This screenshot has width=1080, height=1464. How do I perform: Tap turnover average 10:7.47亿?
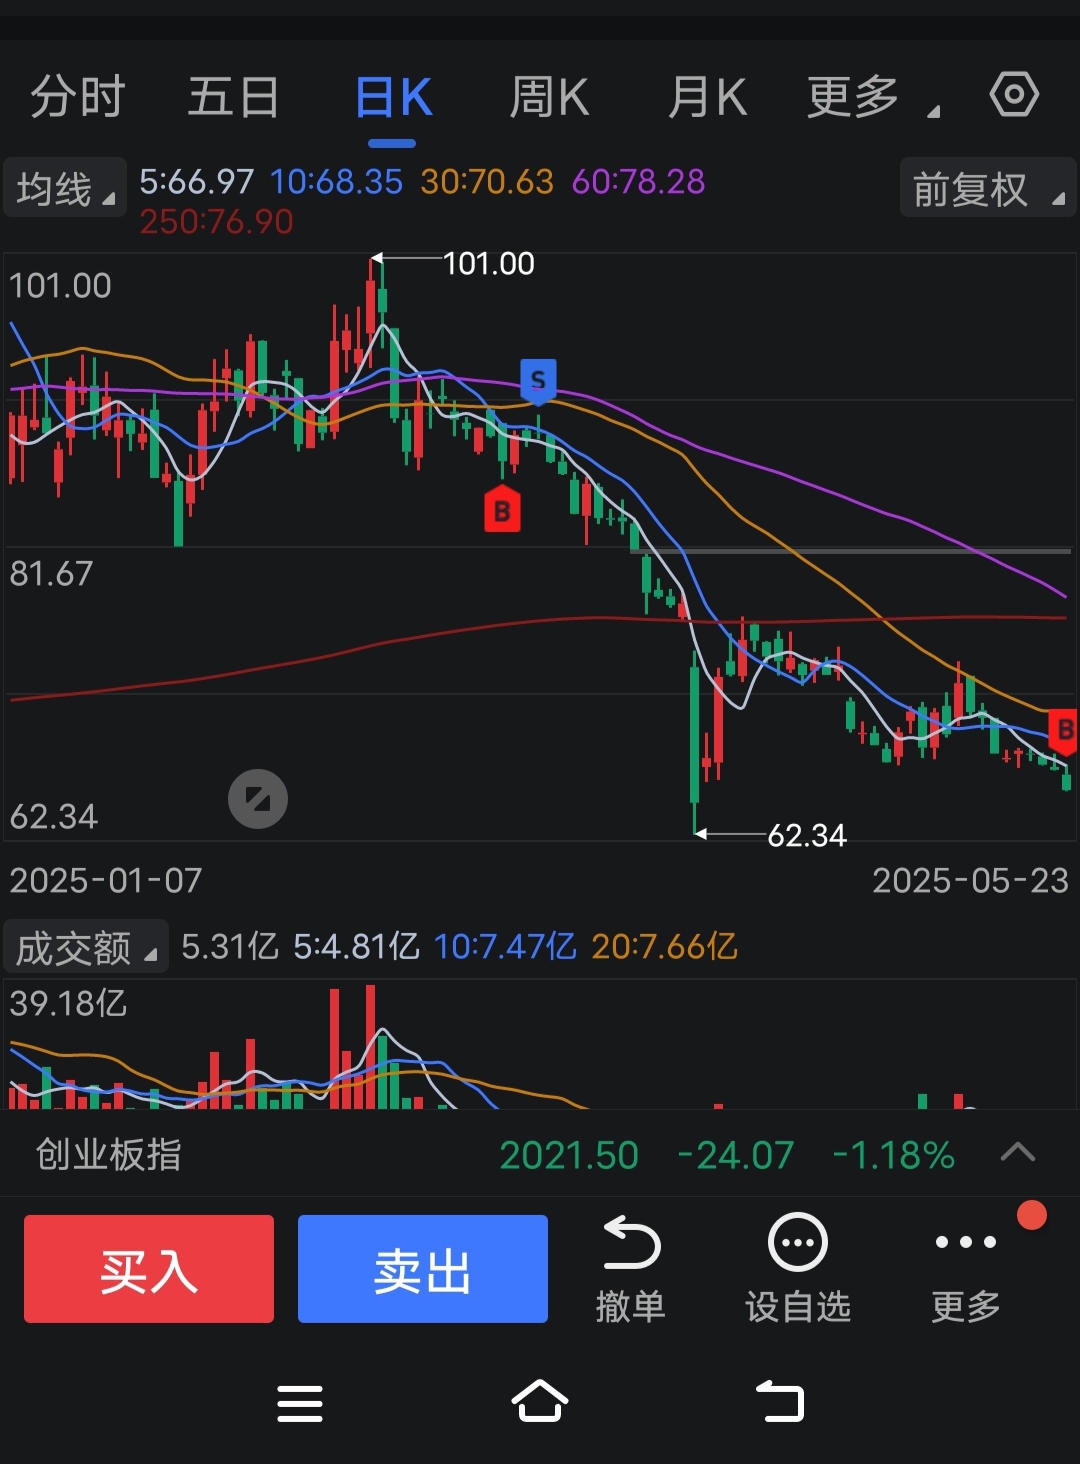coord(505,945)
